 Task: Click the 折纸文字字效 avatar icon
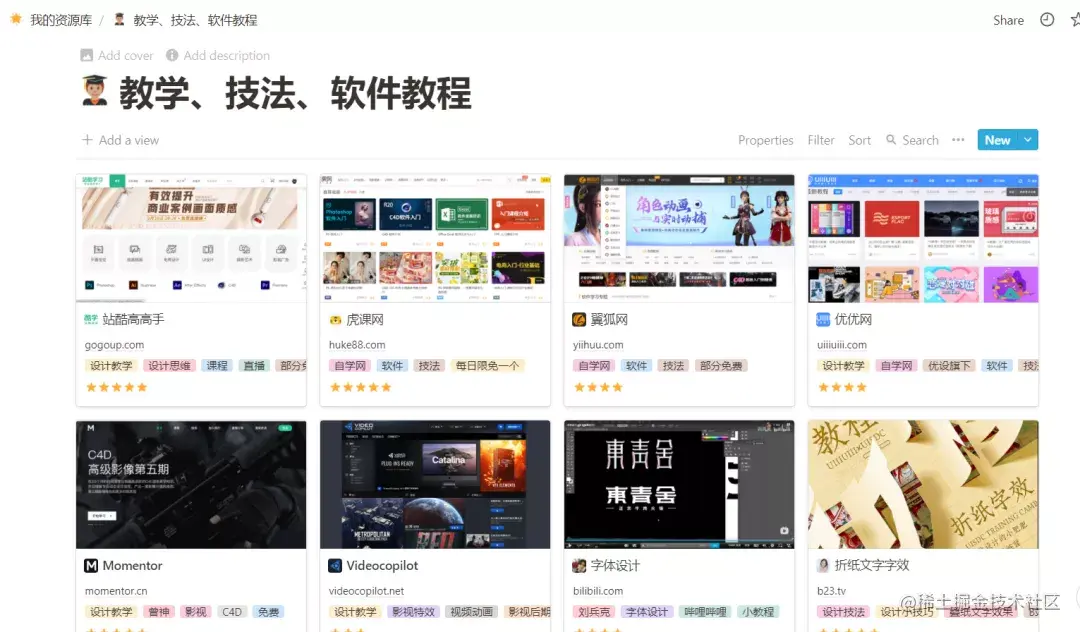[x=823, y=565]
